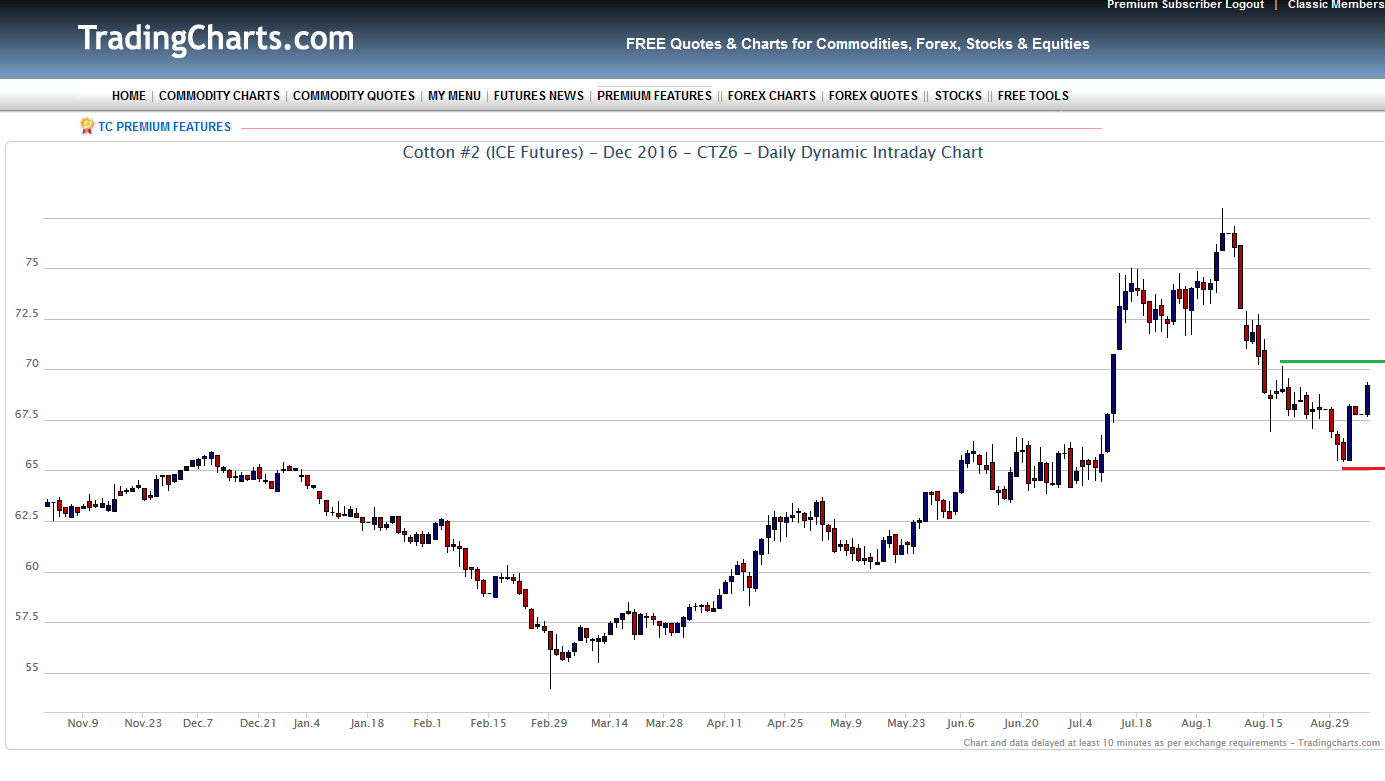The width and height of the screenshot is (1385, 781).
Task: Open the PREMIUM FEATURES menu tab
Action: pyautogui.click(x=654, y=96)
